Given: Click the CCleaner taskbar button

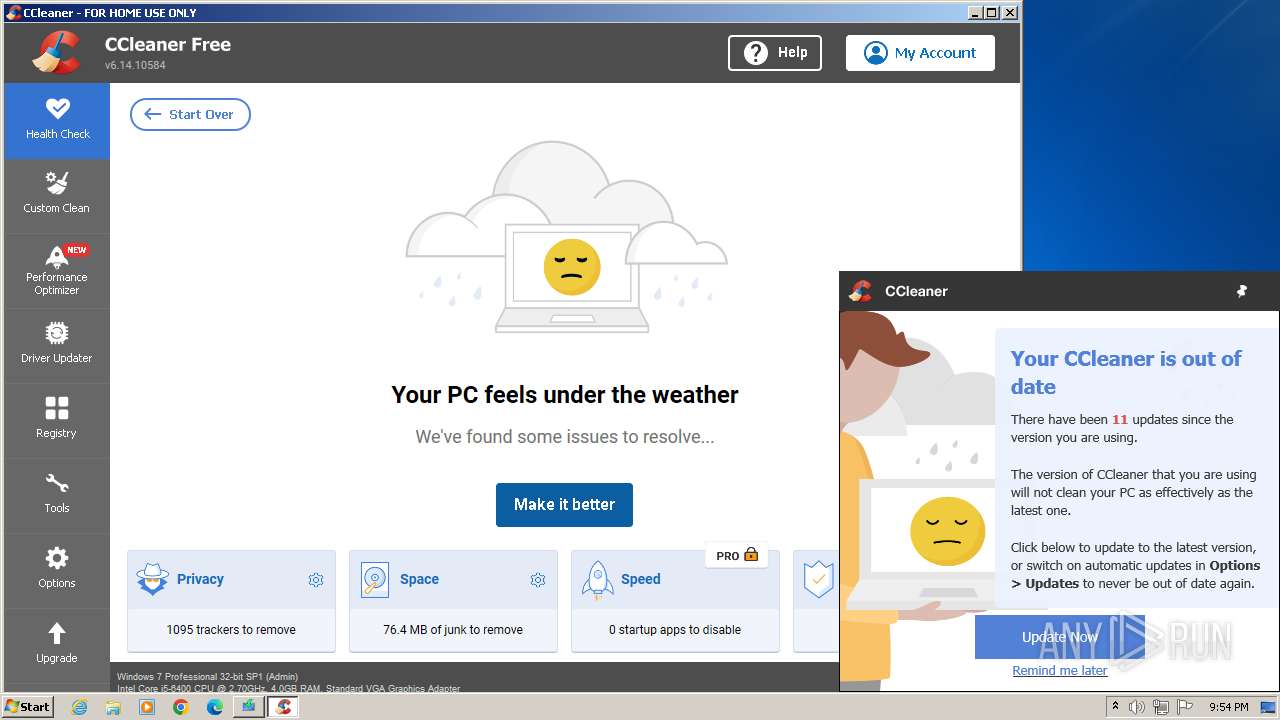Looking at the screenshot, I should (x=283, y=707).
